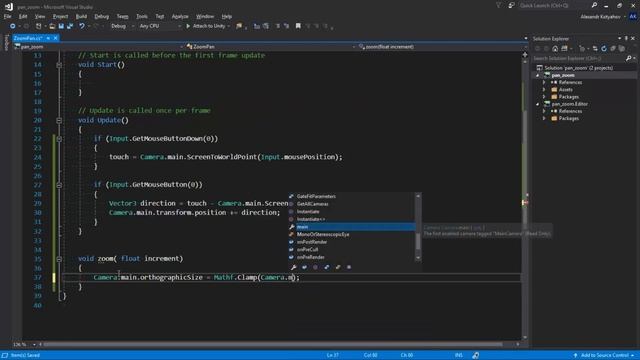
Task: Click the fourth IntelliSense filter icon
Action: pos(327,267)
